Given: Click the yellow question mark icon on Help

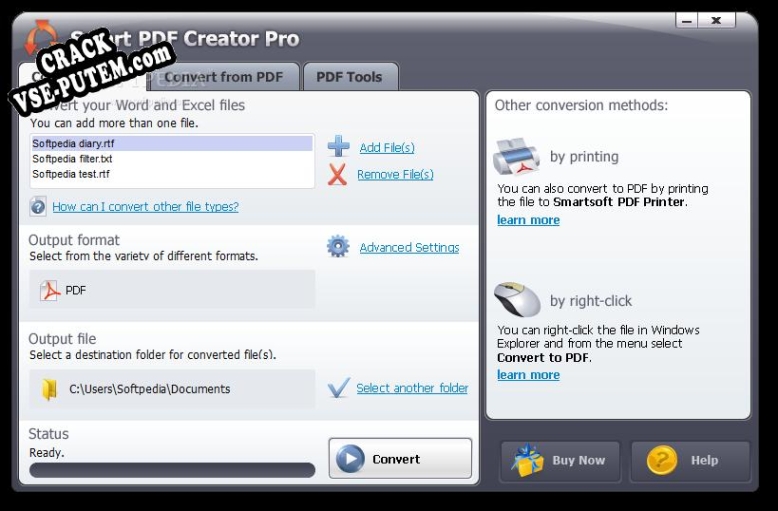Looking at the screenshot, I should (x=661, y=460).
